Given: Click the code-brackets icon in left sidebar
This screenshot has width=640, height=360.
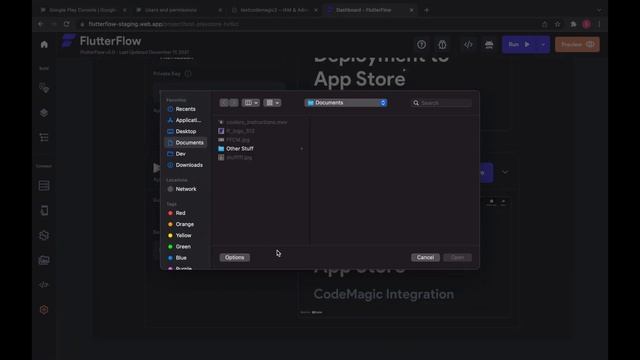Looking at the screenshot, I should (44, 285).
